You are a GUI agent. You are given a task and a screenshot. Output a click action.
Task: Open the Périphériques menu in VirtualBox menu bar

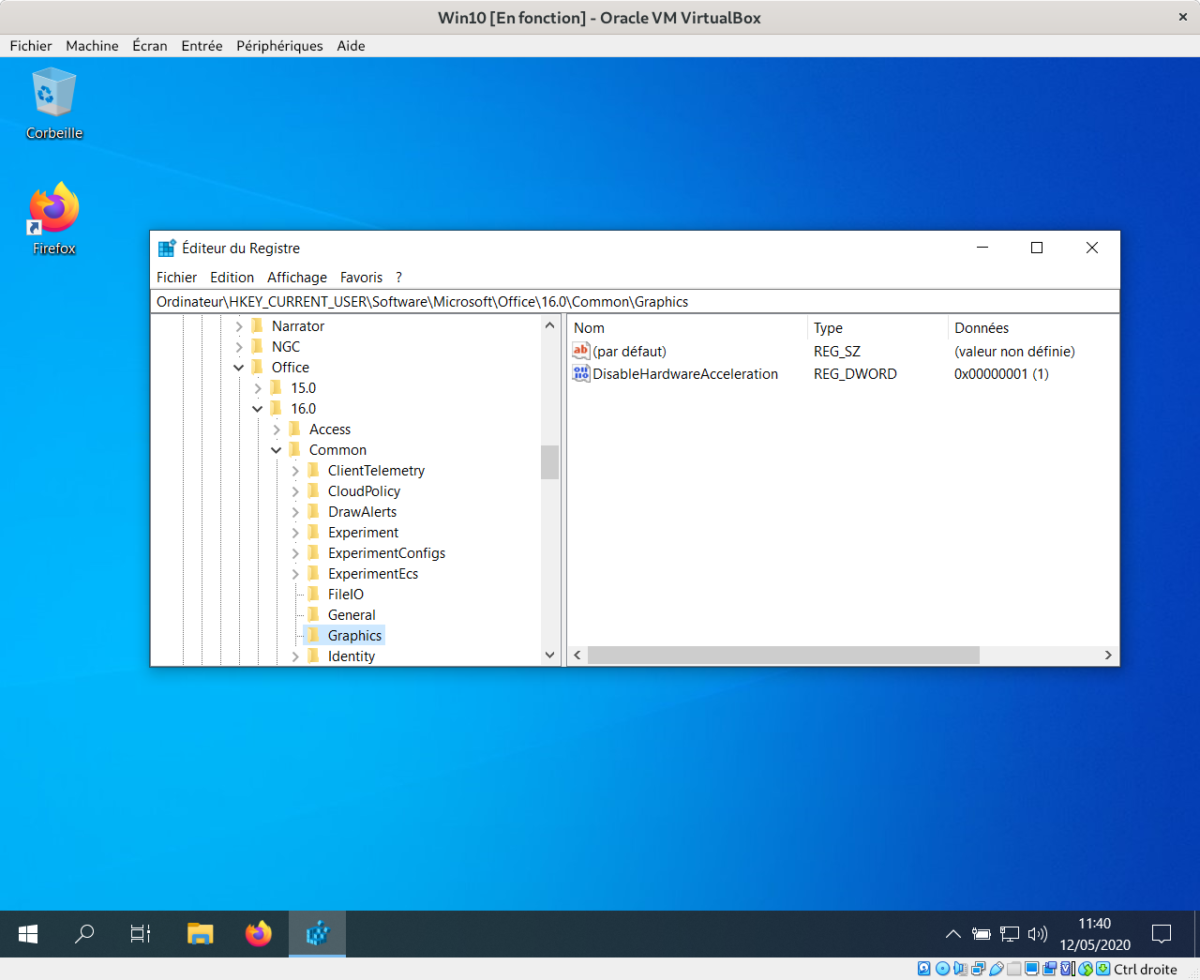tap(277, 45)
